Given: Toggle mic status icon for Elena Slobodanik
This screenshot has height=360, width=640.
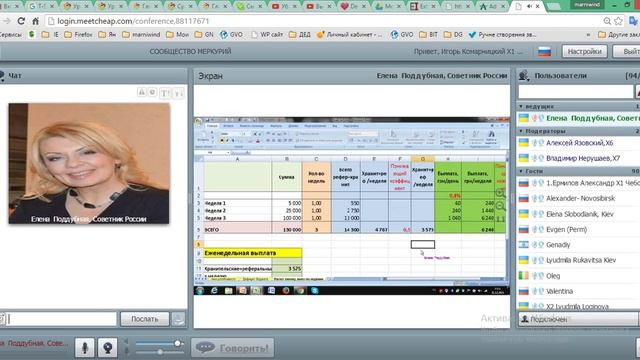Looking at the screenshot, I should click(534, 214).
